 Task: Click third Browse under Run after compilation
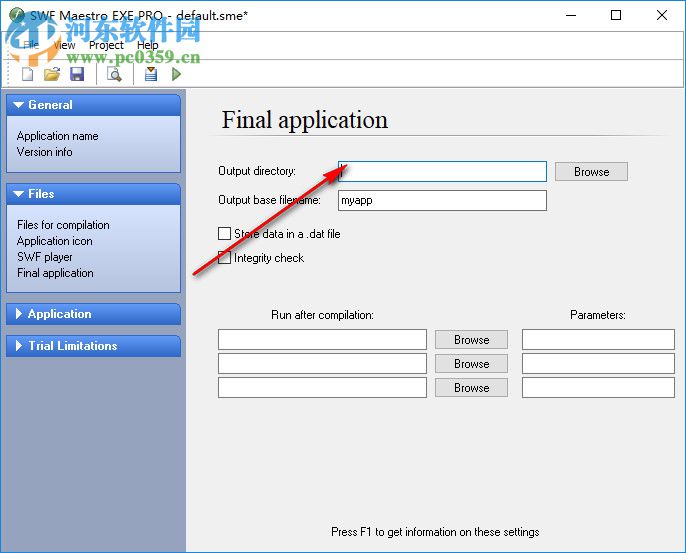(x=472, y=388)
